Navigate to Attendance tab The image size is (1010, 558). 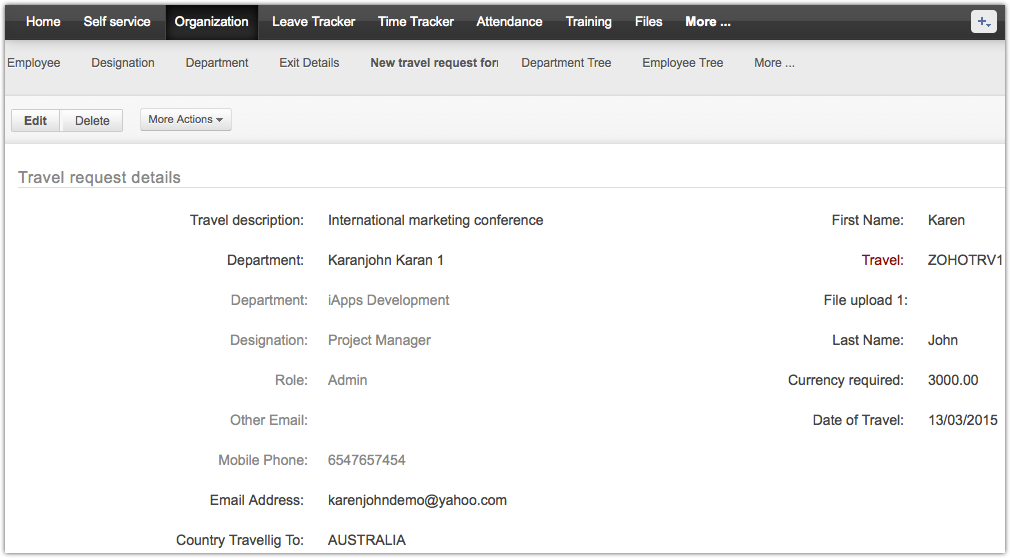509,22
